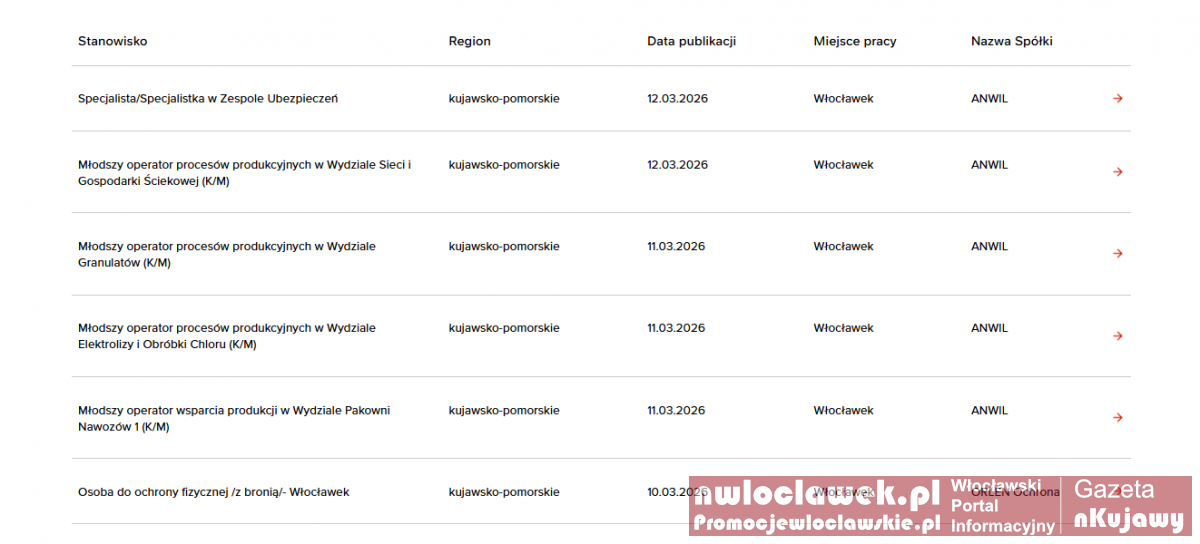Click the Nazwa Spółki column header
The image size is (1200, 544).
pos(1011,41)
